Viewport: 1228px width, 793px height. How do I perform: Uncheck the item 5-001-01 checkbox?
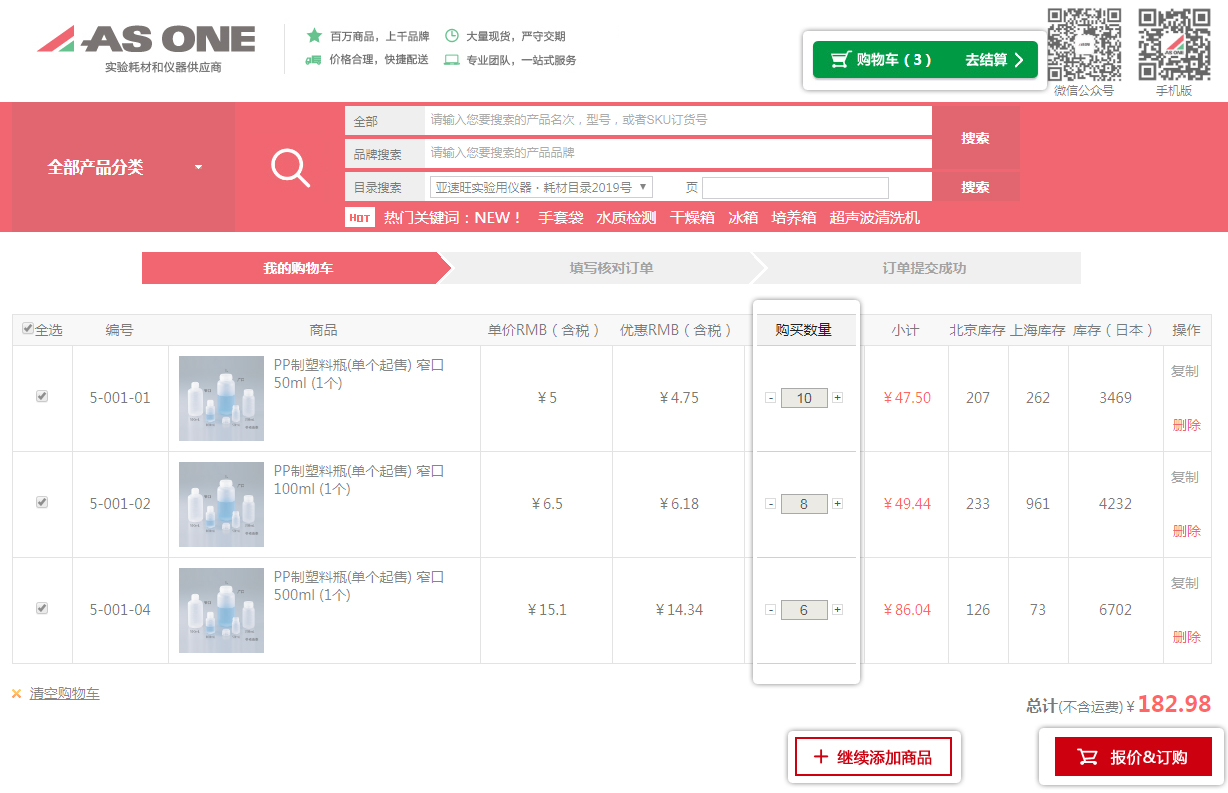42,397
